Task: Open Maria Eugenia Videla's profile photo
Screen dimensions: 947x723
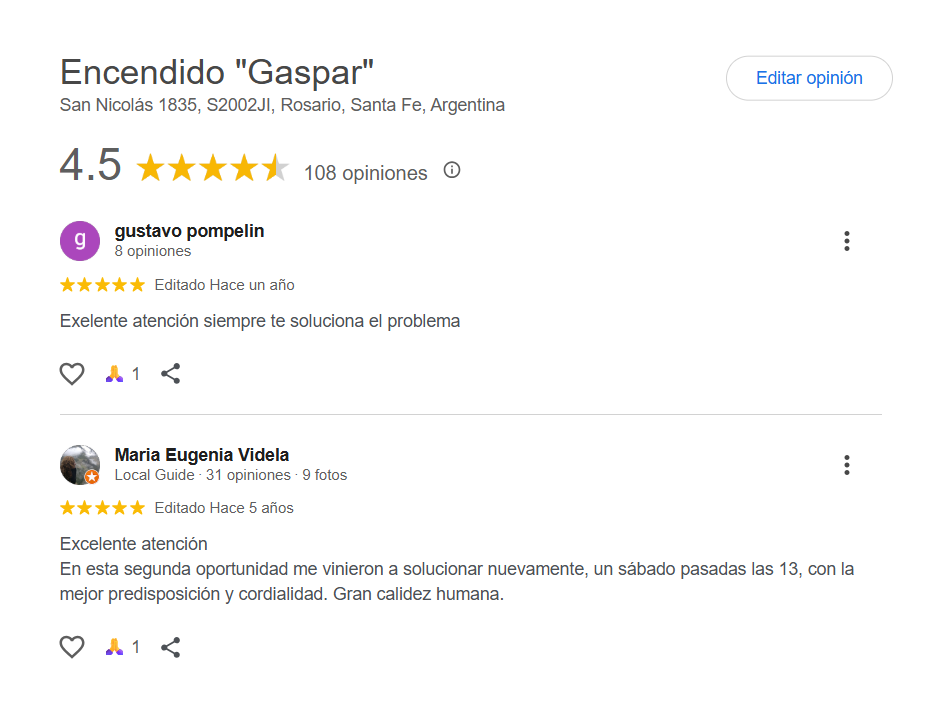Action: [80, 465]
